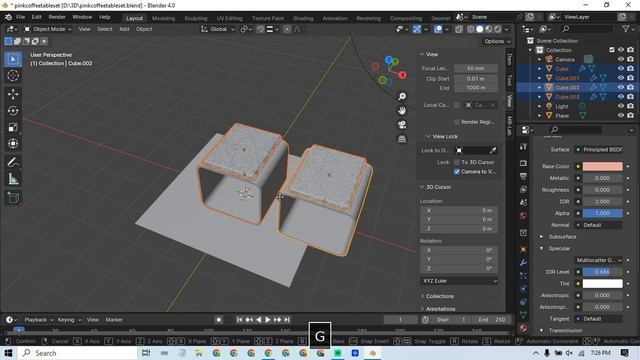Open Multiscatter distribution dropdown
The image size is (640, 360).
[x=599, y=260]
